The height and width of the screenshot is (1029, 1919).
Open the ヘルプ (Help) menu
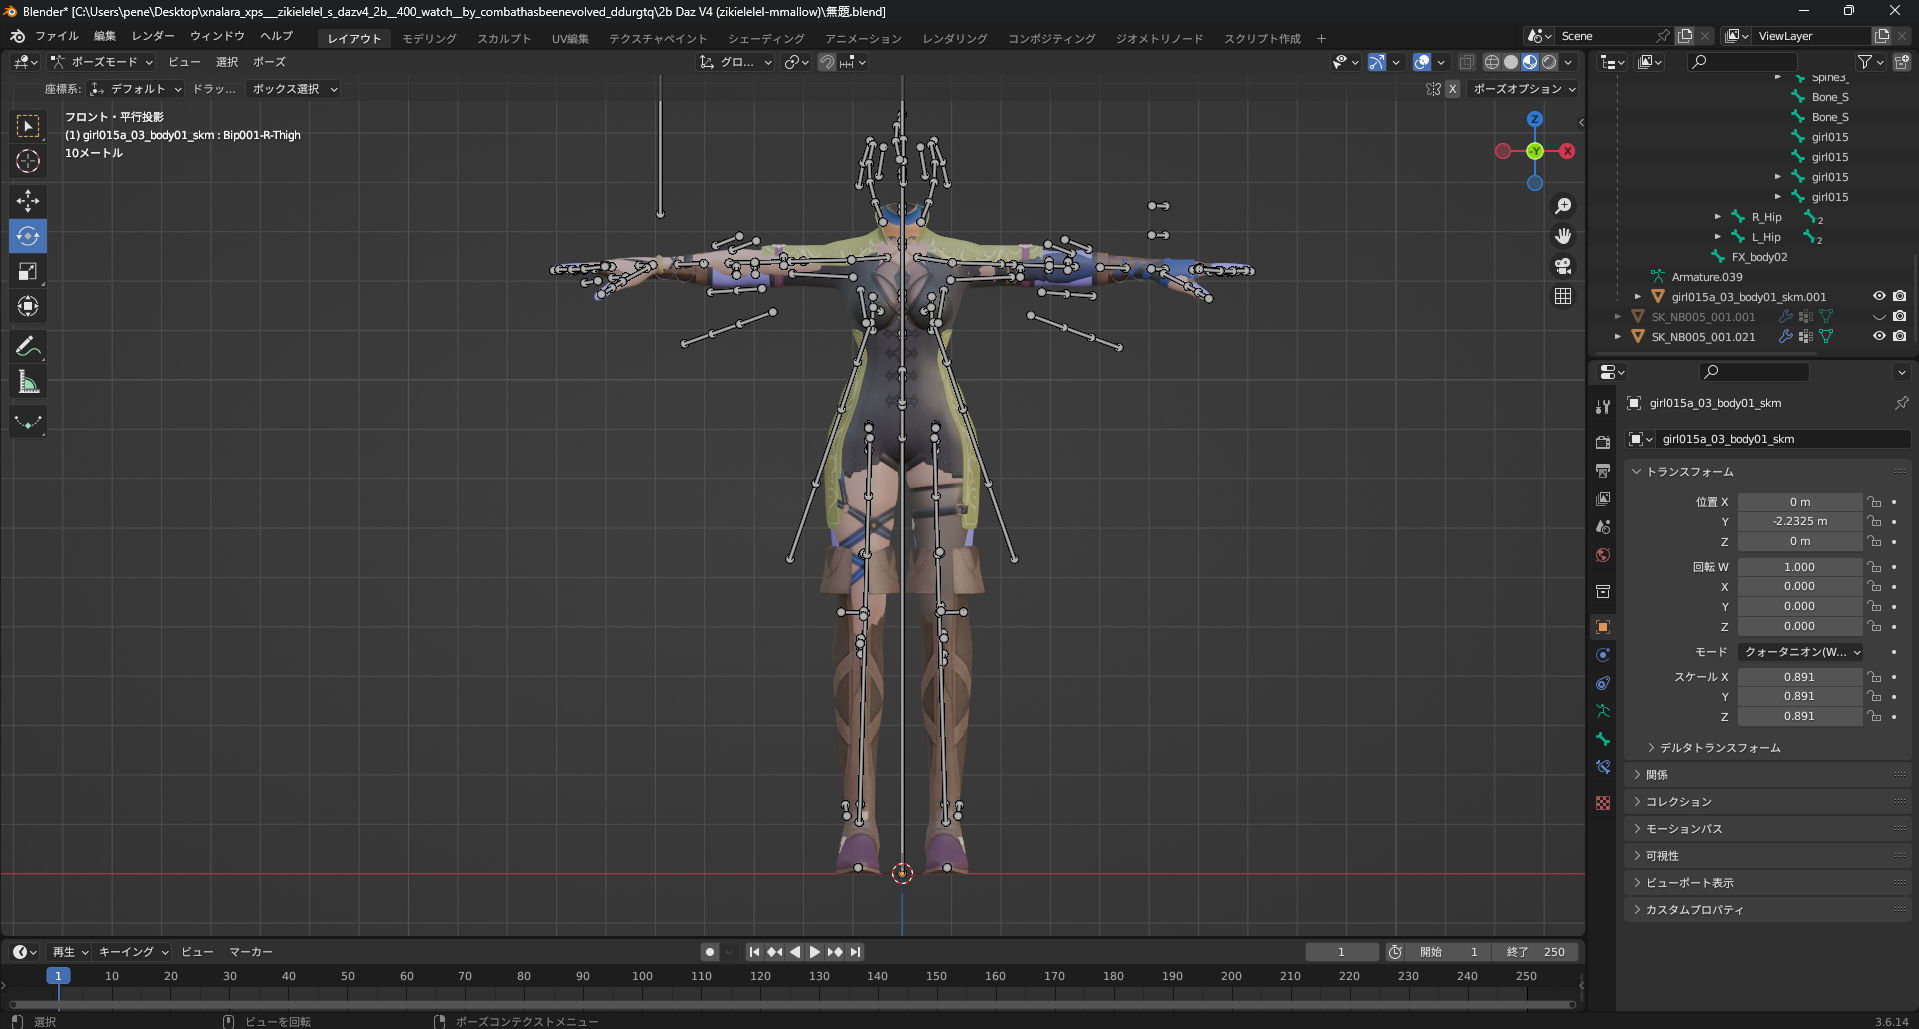(277, 36)
